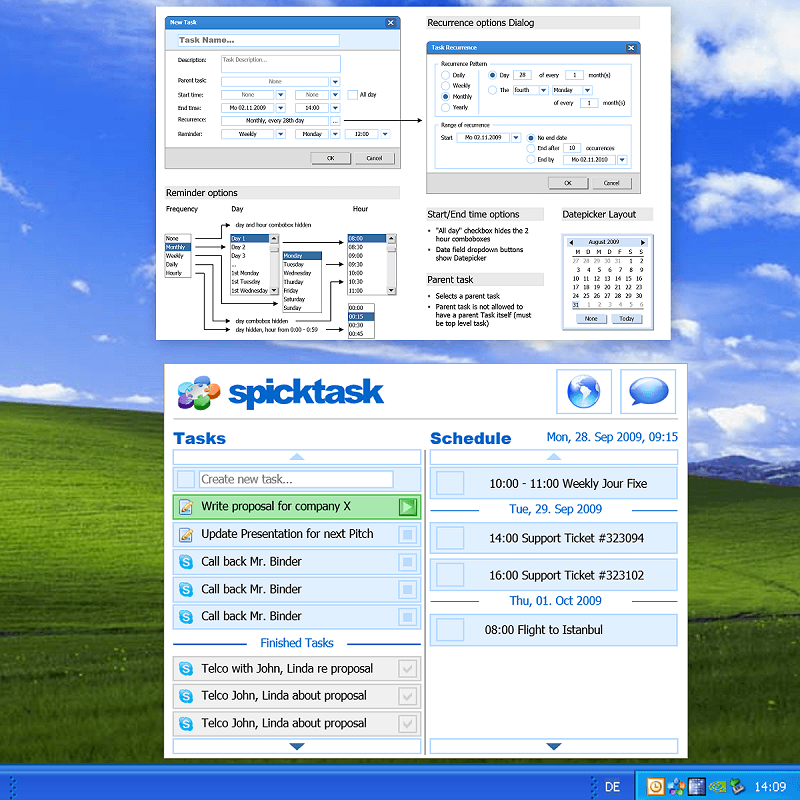The image size is (800, 800).
Task: Select the End after occurrences radio button
Action: coord(531,148)
